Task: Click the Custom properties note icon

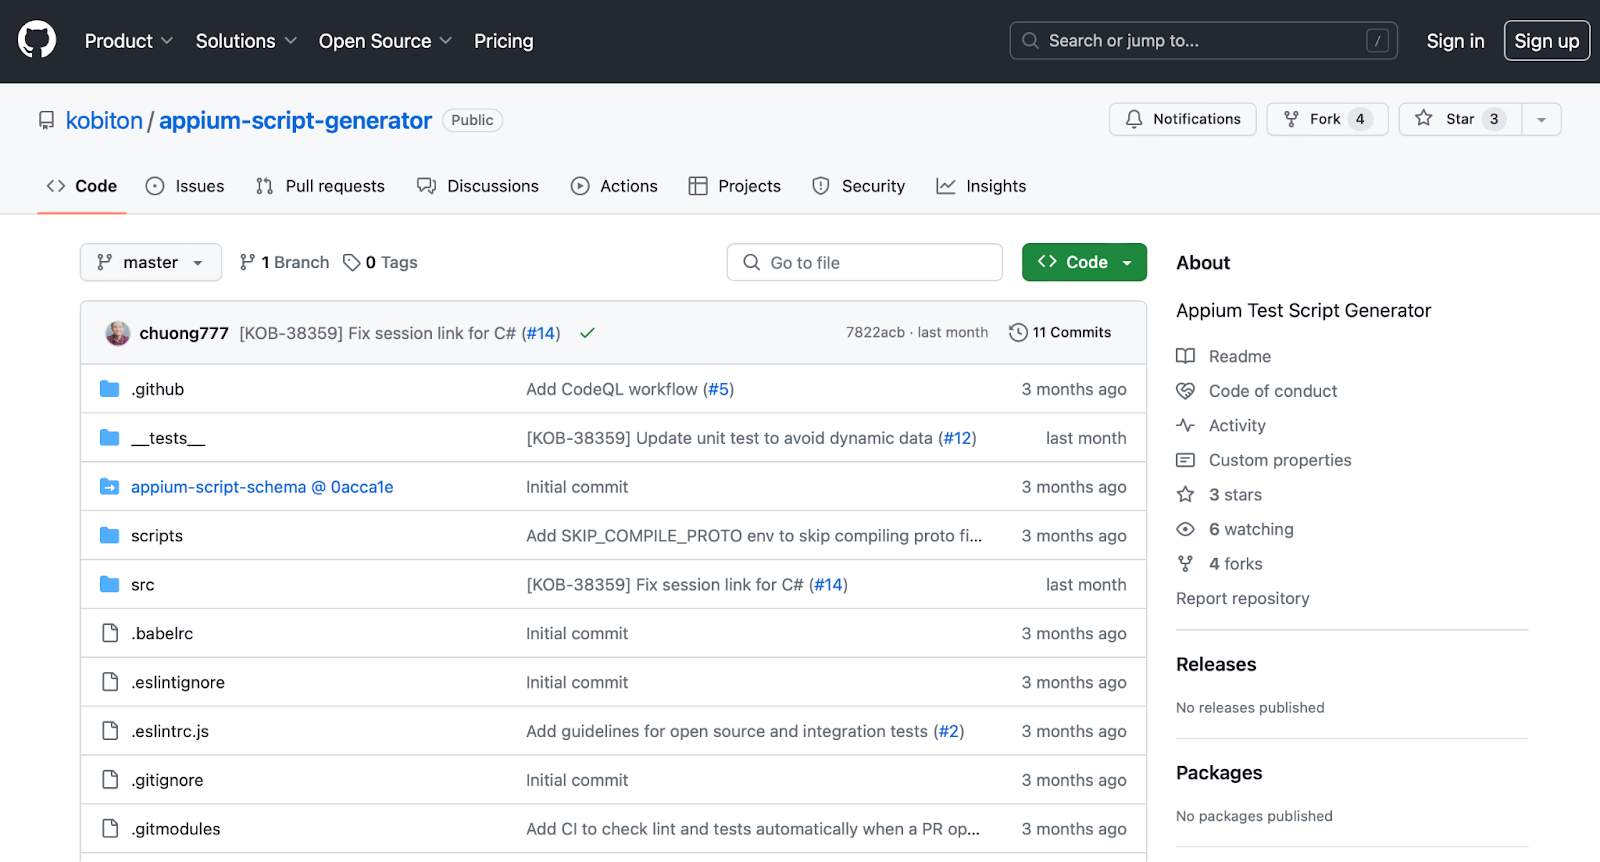Action: (x=1185, y=460)
